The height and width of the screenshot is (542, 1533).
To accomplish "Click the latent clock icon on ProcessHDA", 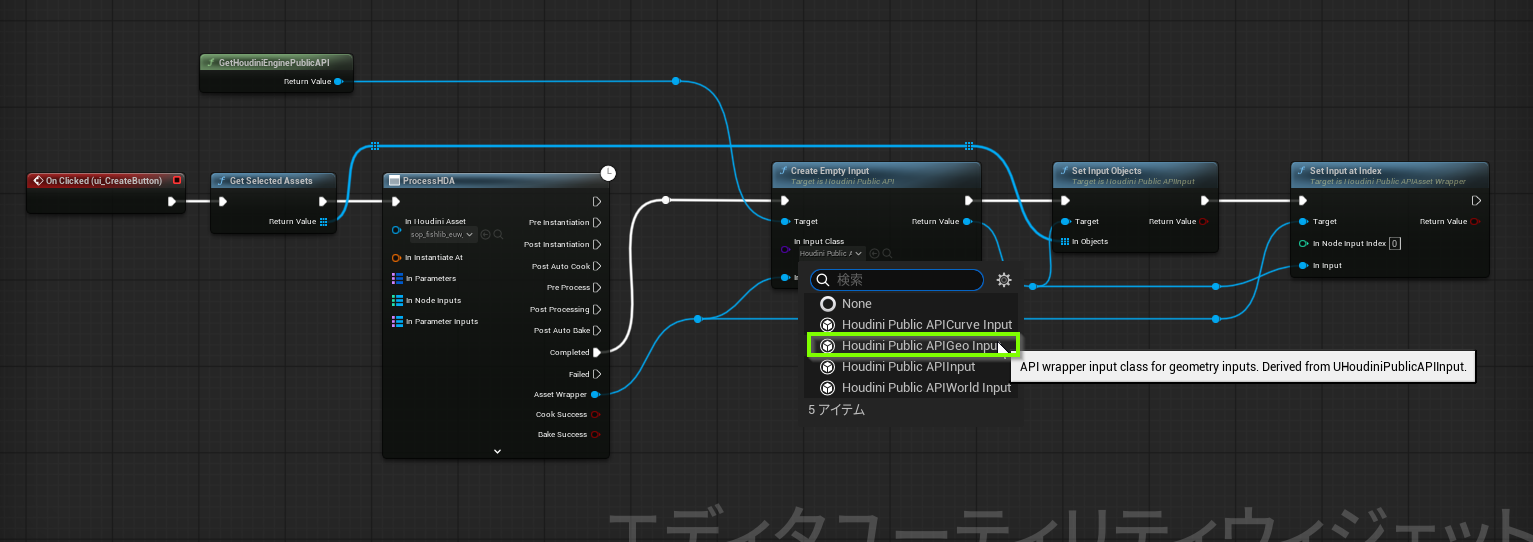I will (x=608, y=174).
